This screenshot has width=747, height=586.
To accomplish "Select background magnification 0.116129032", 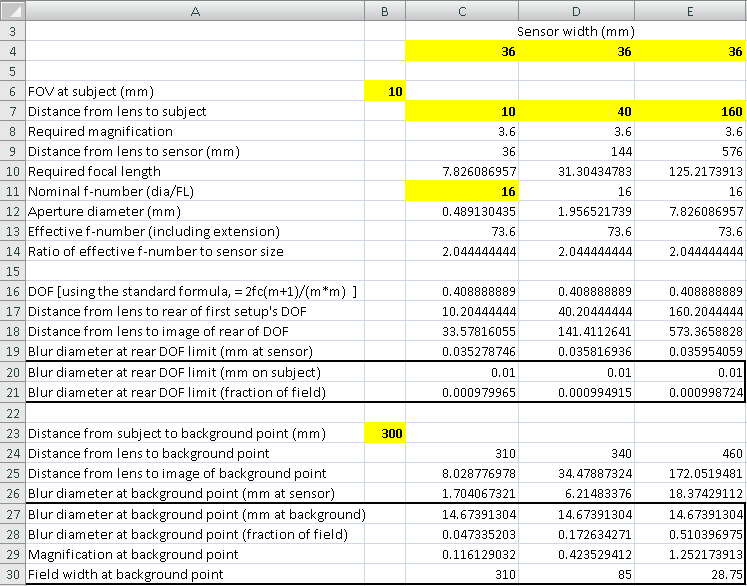I will pyautogui.click(x=462, y=554).
